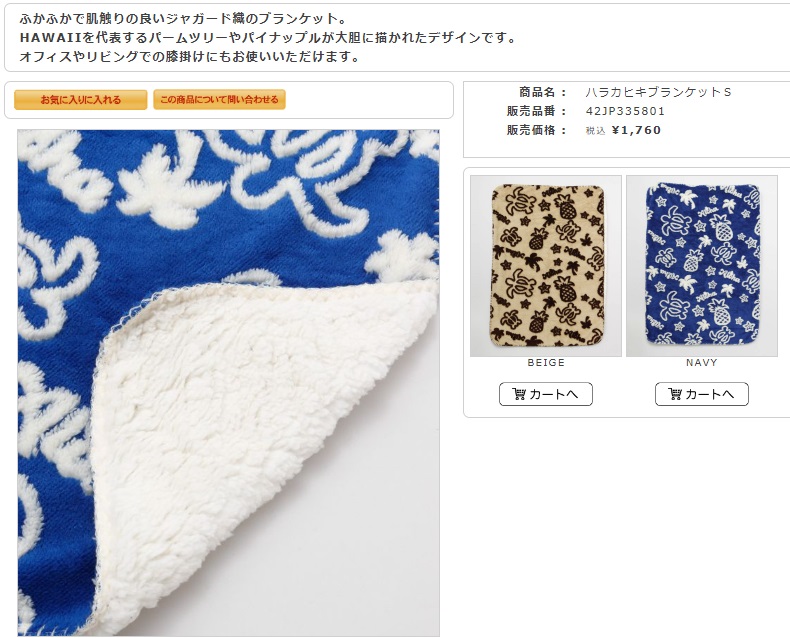Image resolution: width=790 pixels, height=638 pixels.
Task: Click the first description line about jacquard blanket
Action: [x=183, y=19]
